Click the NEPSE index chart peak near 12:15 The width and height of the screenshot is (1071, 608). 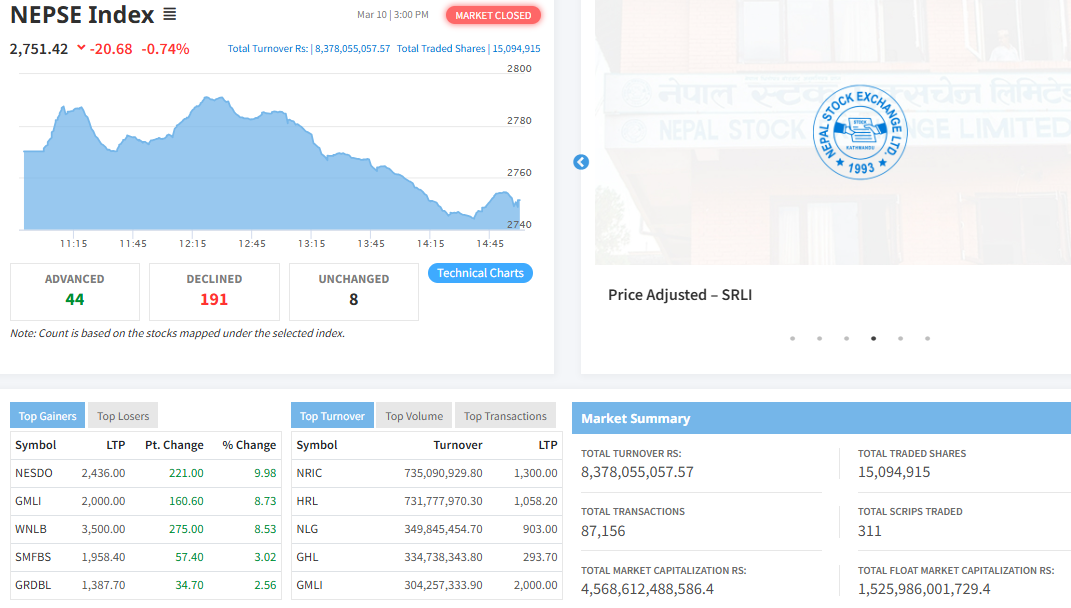point(211,99)
